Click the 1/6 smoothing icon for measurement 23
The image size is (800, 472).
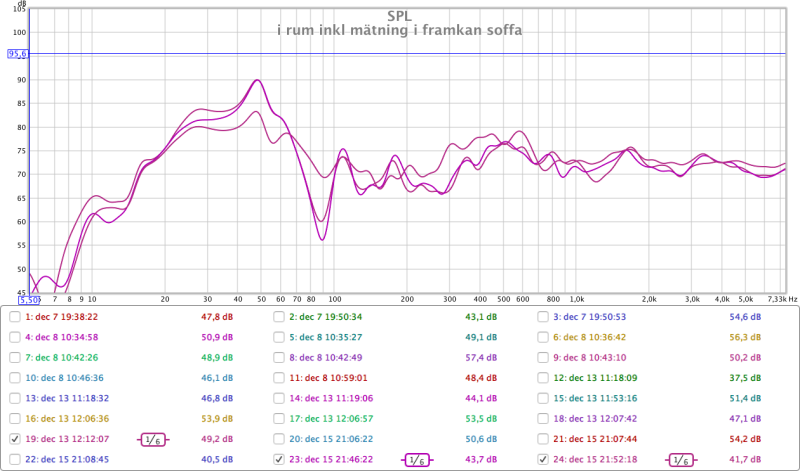(418, 459)
